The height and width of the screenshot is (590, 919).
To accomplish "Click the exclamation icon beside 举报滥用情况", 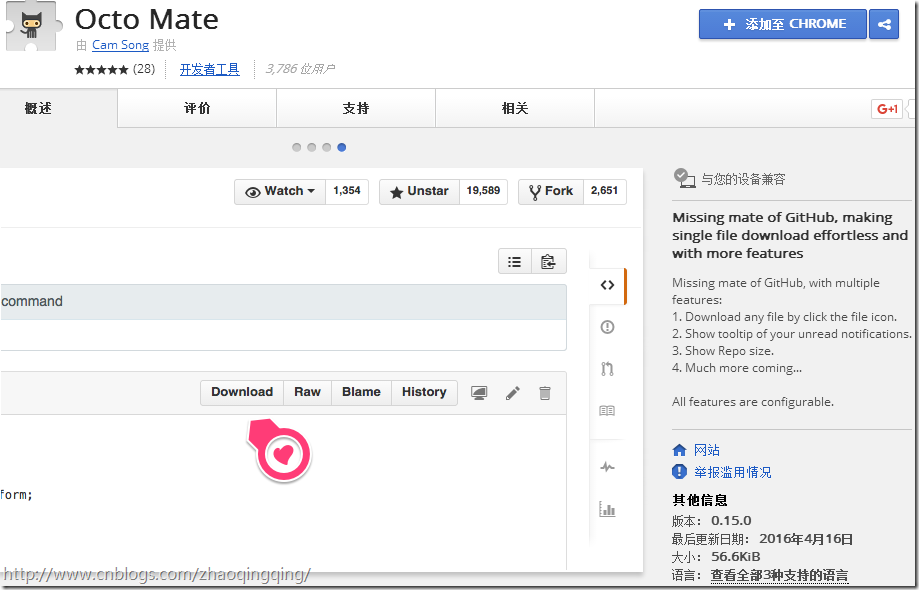I will click(x=679, y=471).
